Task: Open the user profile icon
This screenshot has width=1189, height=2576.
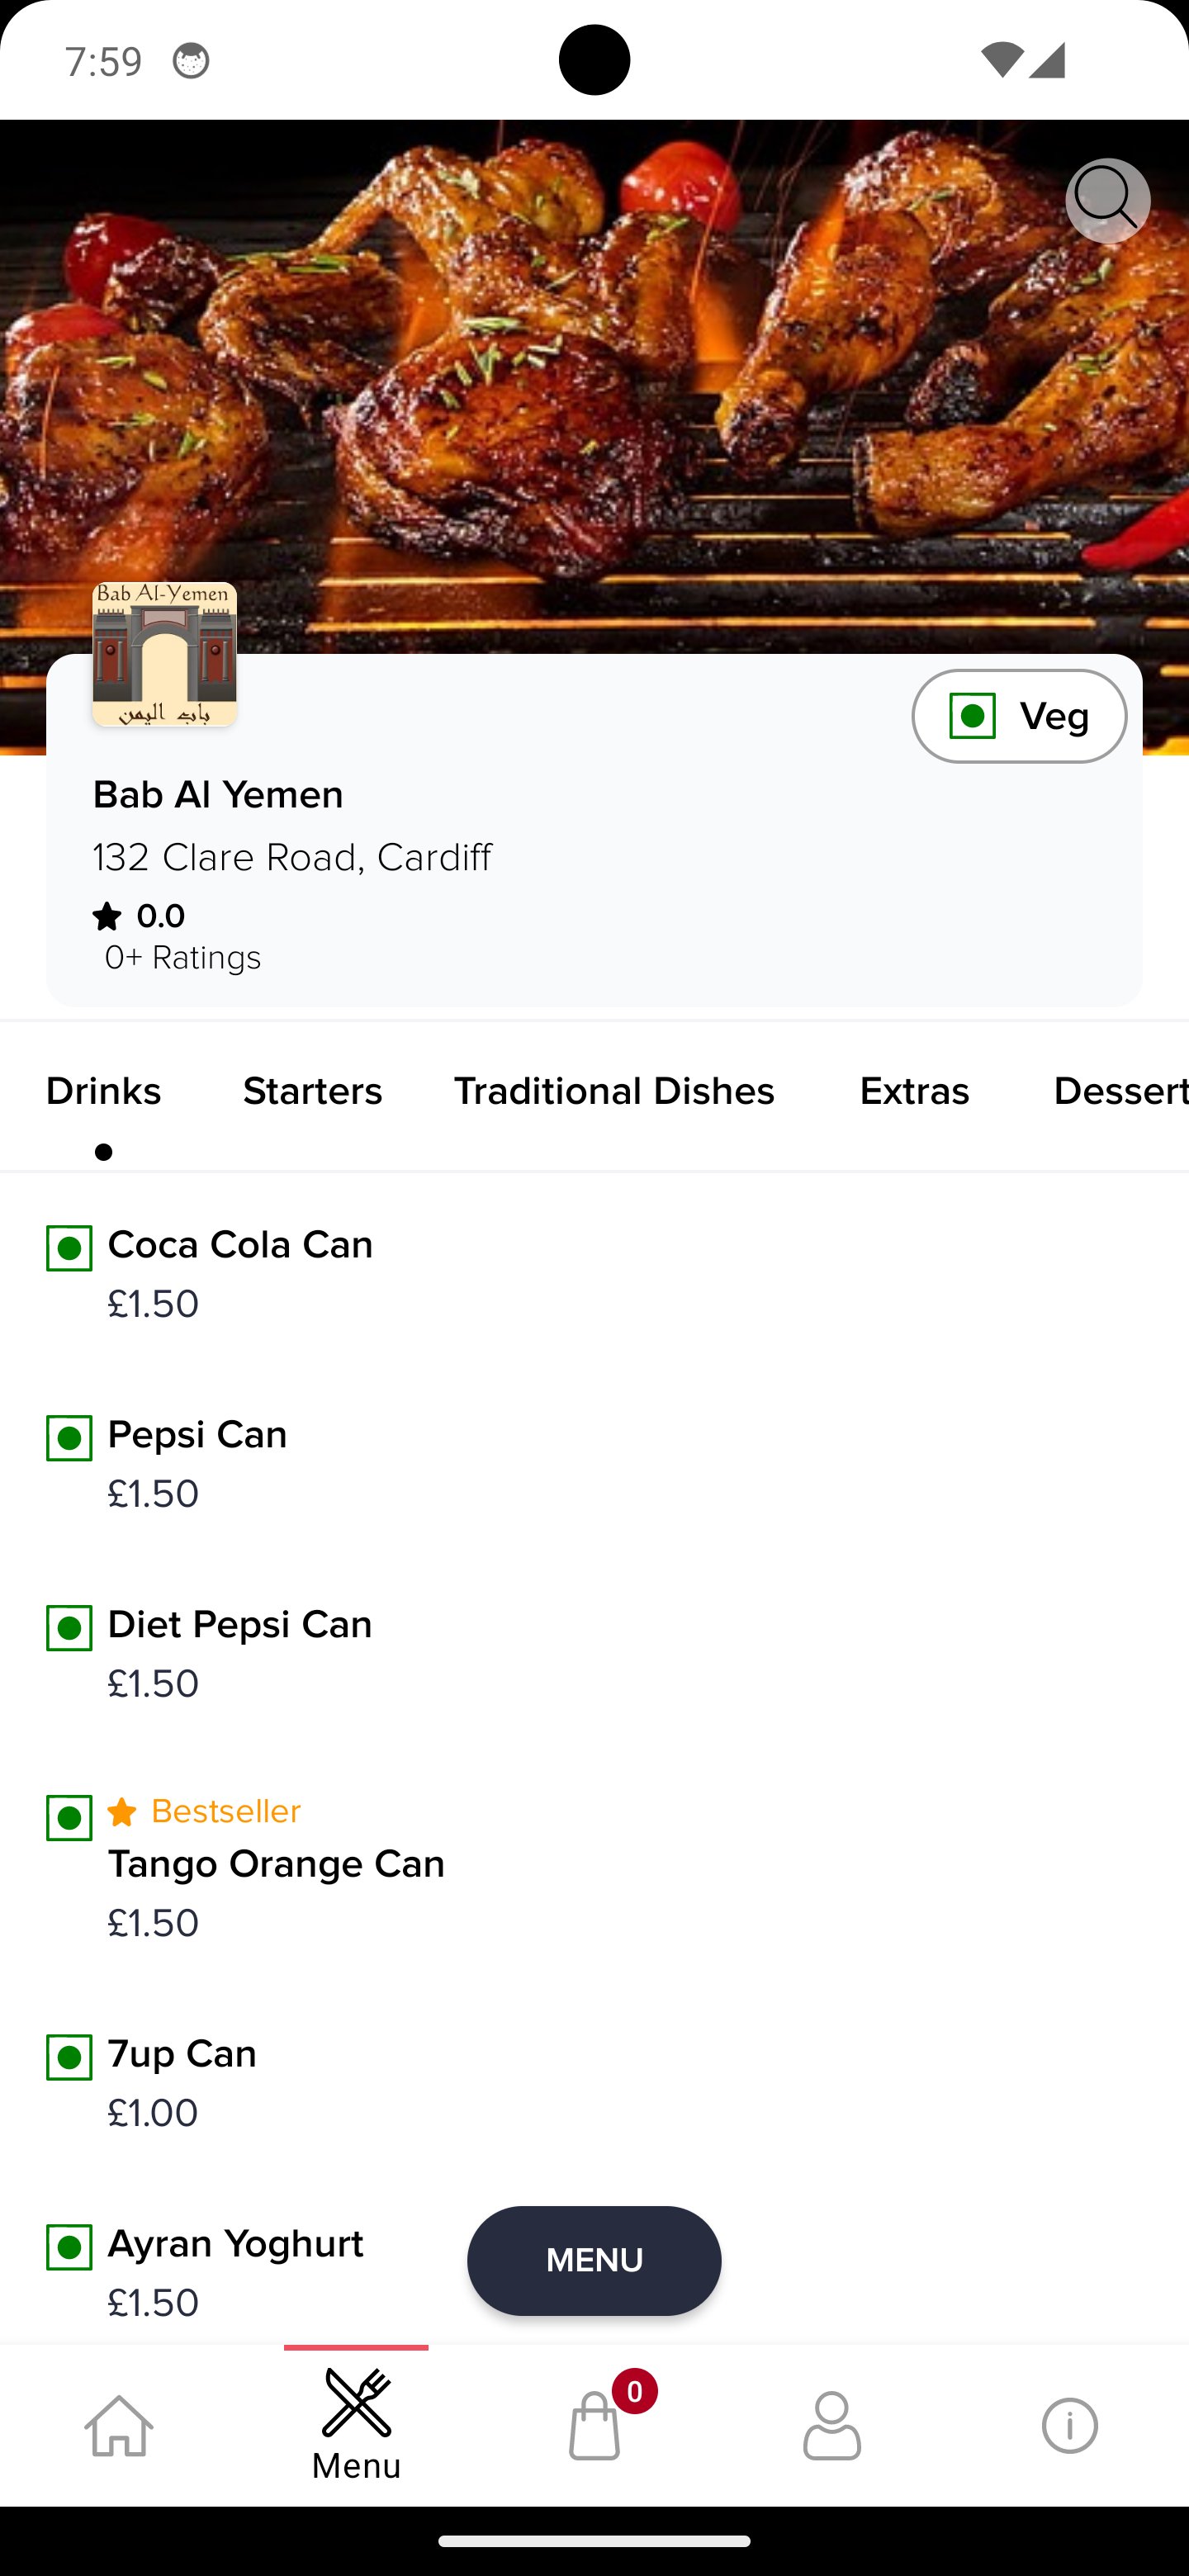Action: coord(831,2426)
